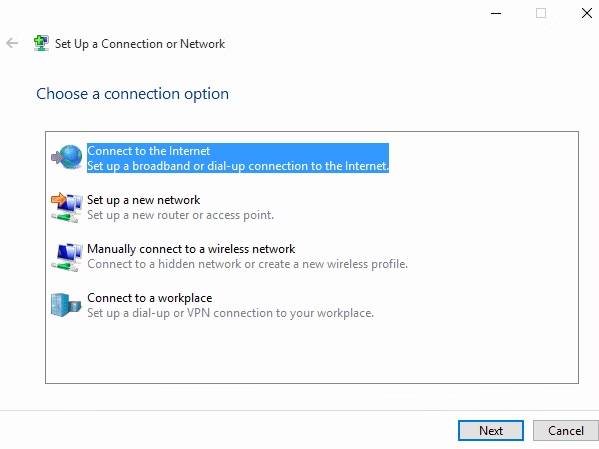Click the 'Set up a new router' description

(181, 215)
